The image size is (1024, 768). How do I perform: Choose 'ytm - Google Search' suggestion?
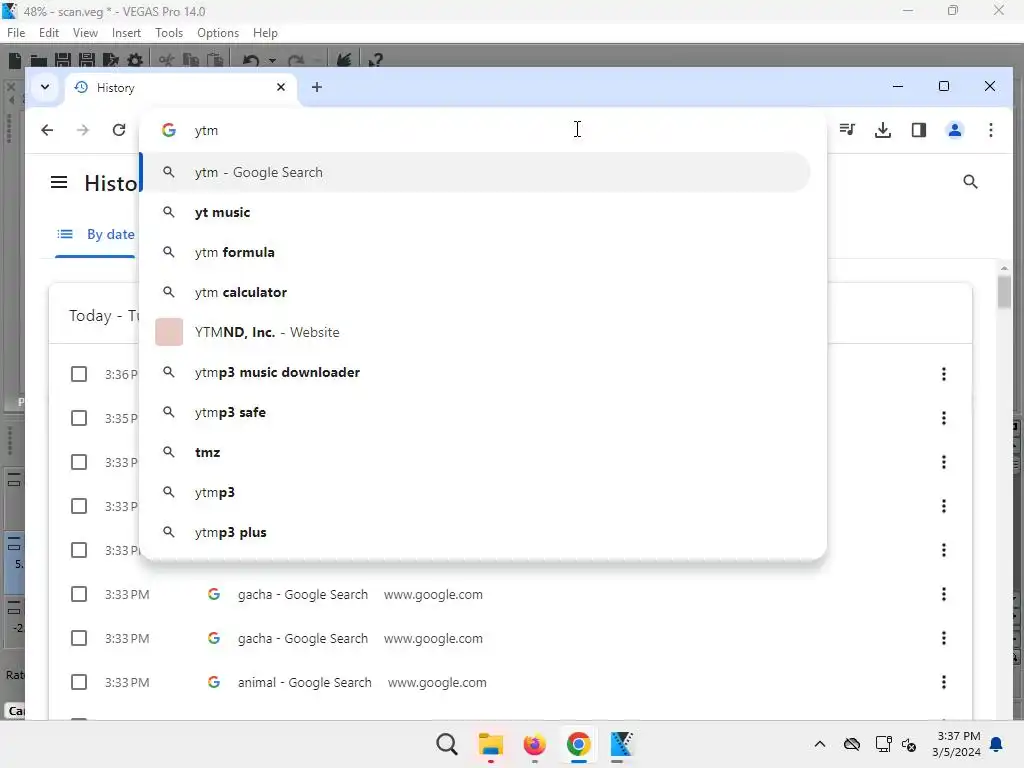click(475, 172)
